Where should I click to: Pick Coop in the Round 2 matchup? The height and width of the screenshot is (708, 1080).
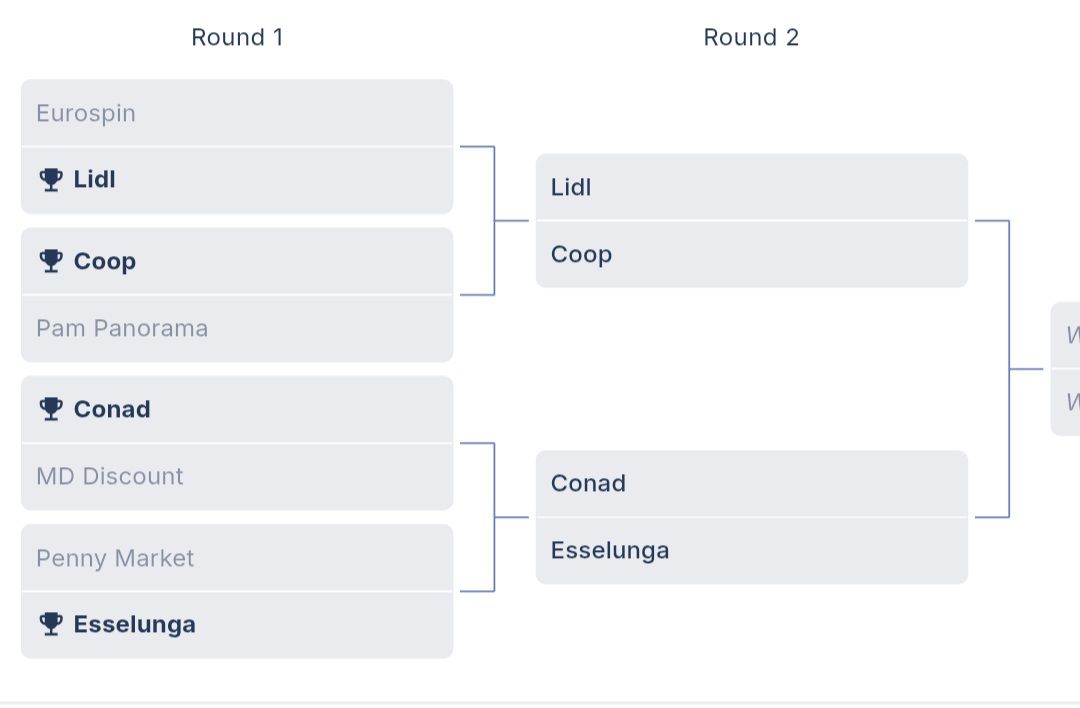click(751, 254)
